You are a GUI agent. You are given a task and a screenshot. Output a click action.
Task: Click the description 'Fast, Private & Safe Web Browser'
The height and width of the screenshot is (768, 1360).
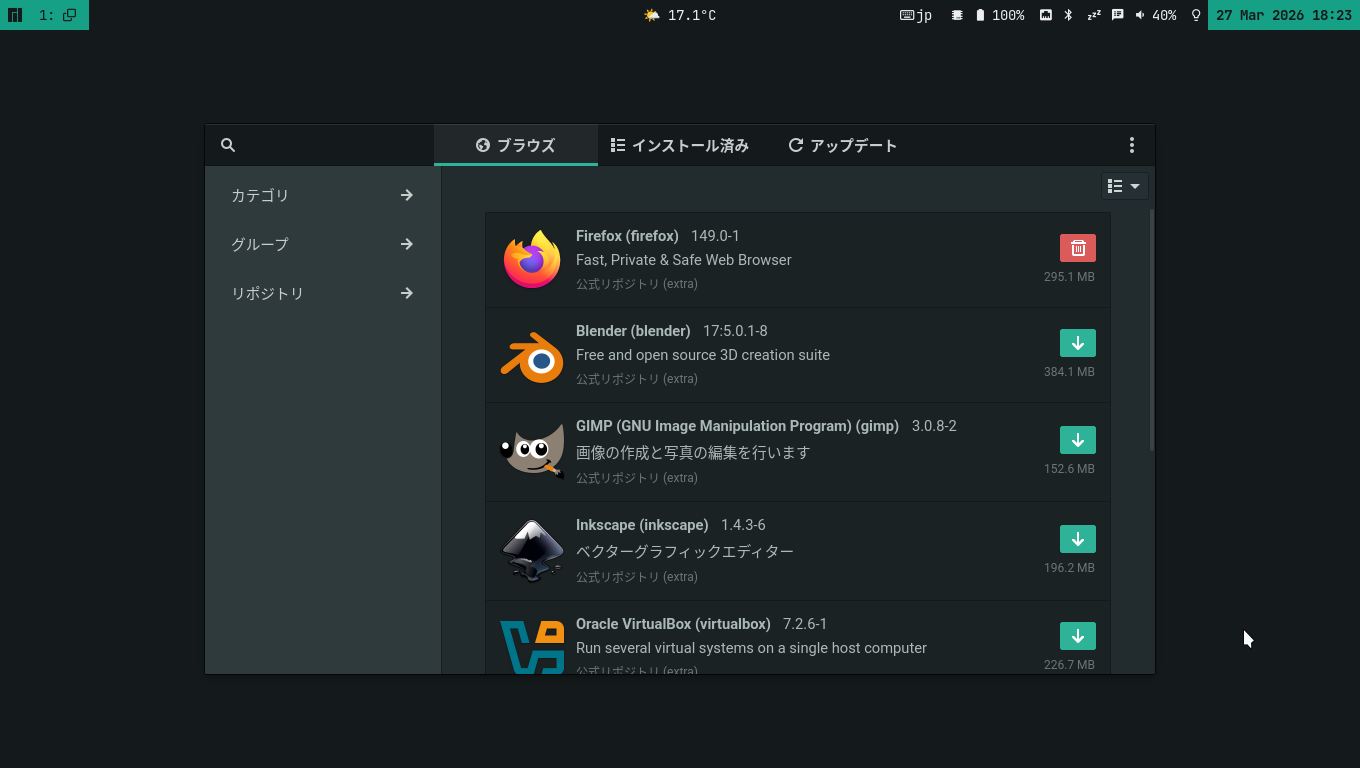[x=684, y=260]
